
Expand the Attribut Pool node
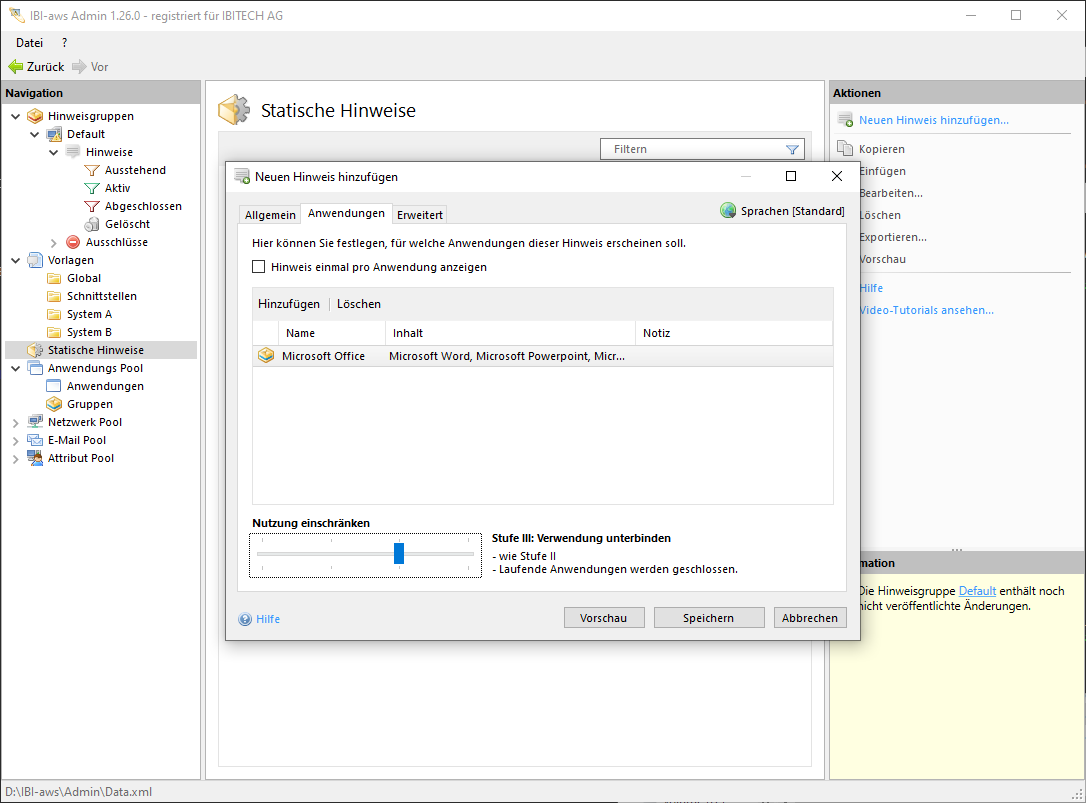click(x=16, y=458)
